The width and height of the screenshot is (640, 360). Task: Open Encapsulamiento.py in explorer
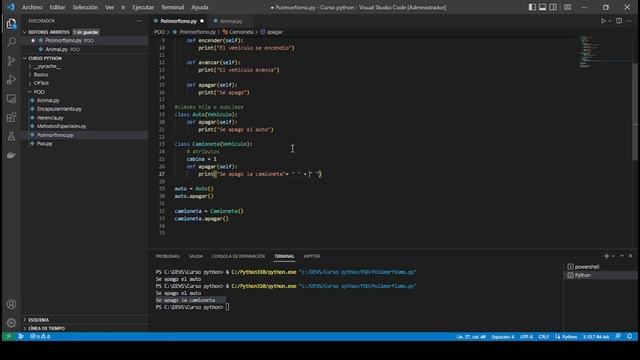click(x=59, y=109)
